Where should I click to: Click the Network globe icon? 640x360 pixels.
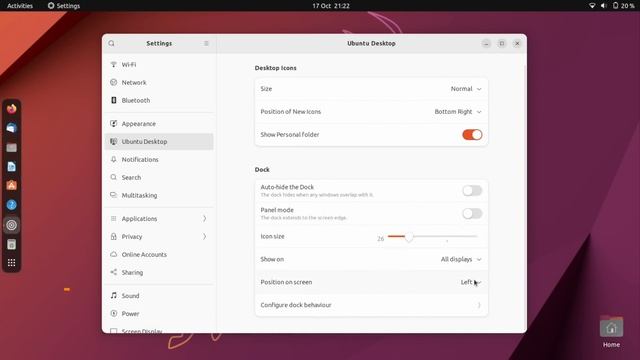point(113,82)
